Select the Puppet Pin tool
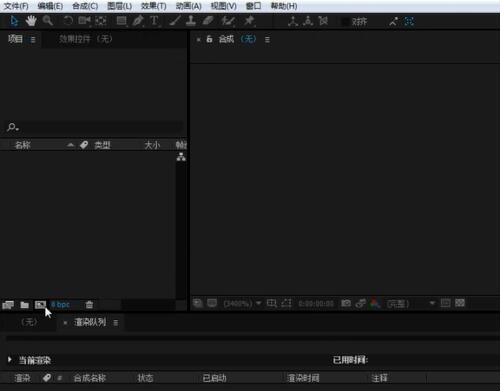This screenshot has width=501, height=391. pyautogui.click(x=249, y=21)
